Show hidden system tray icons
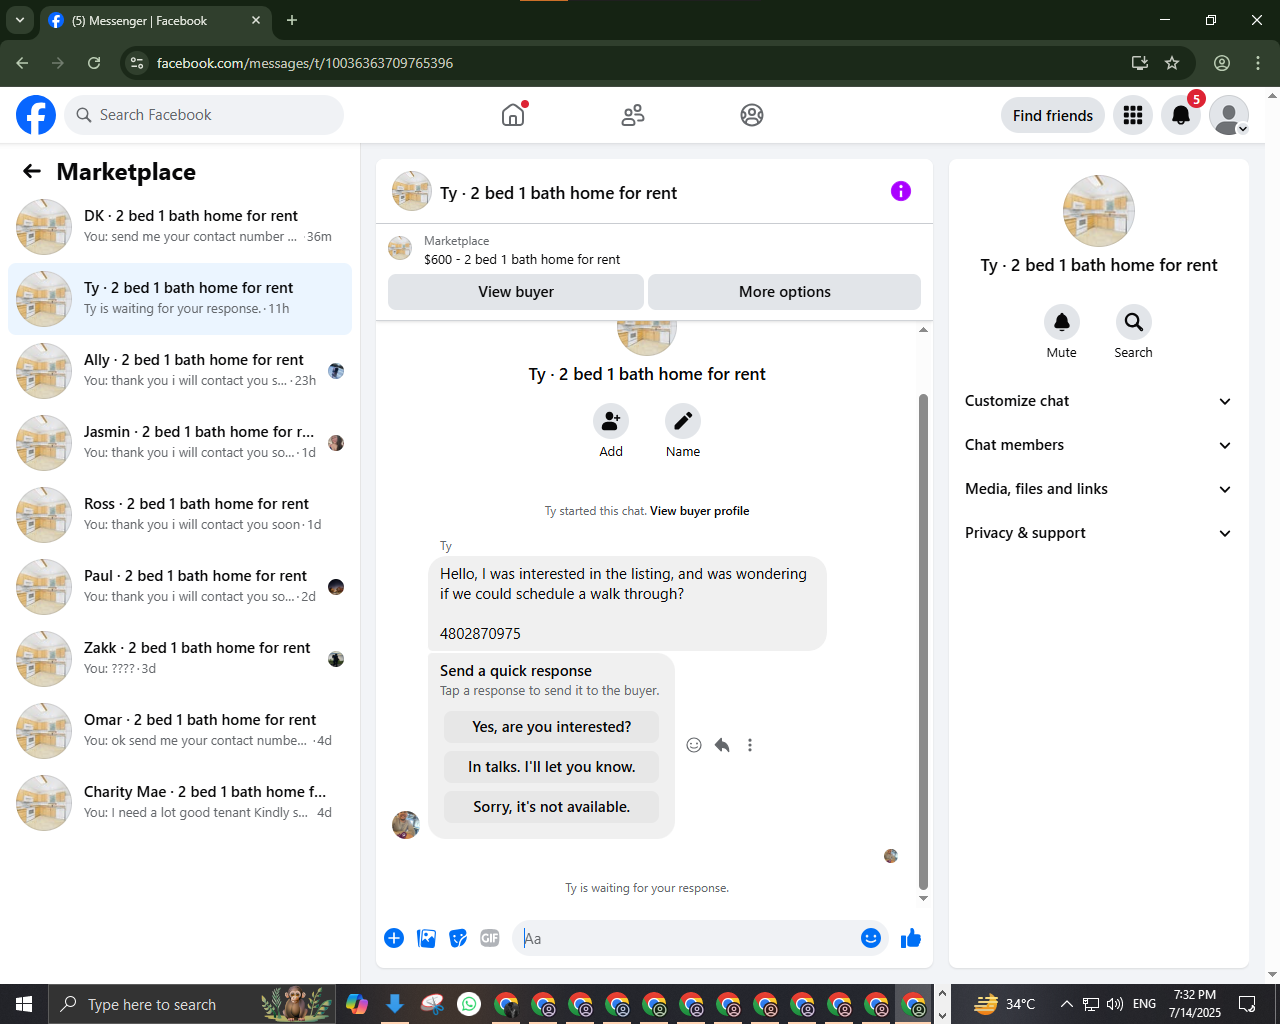 [x=1066, y=1004]
